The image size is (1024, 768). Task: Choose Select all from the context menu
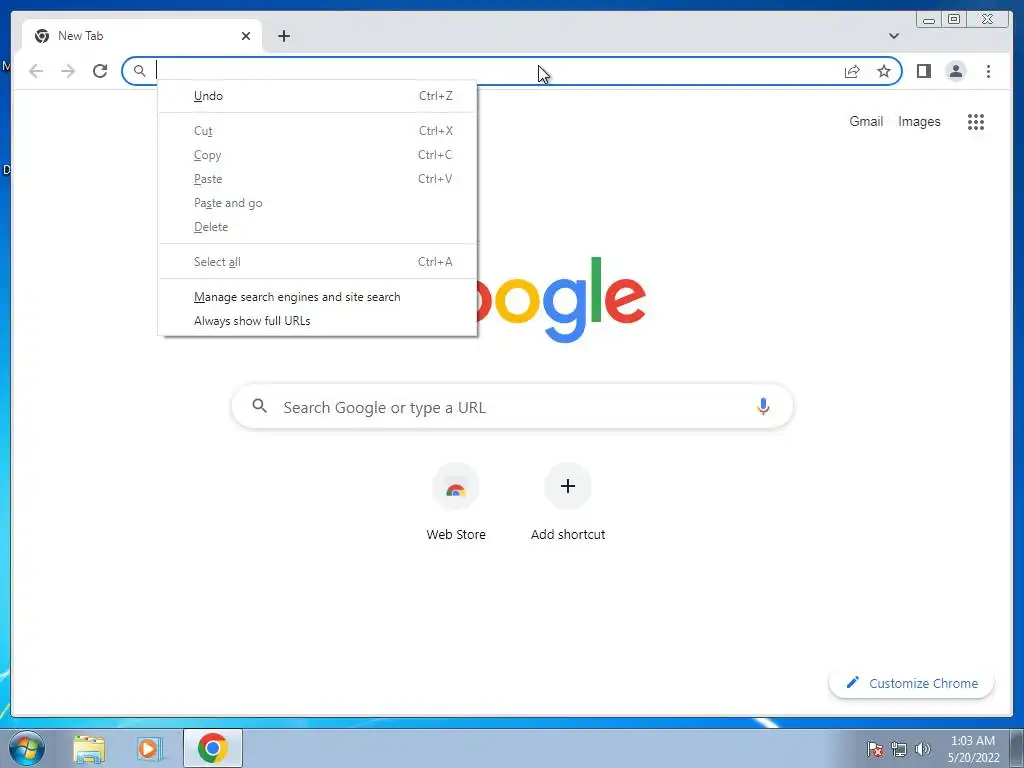pos(317,262)
